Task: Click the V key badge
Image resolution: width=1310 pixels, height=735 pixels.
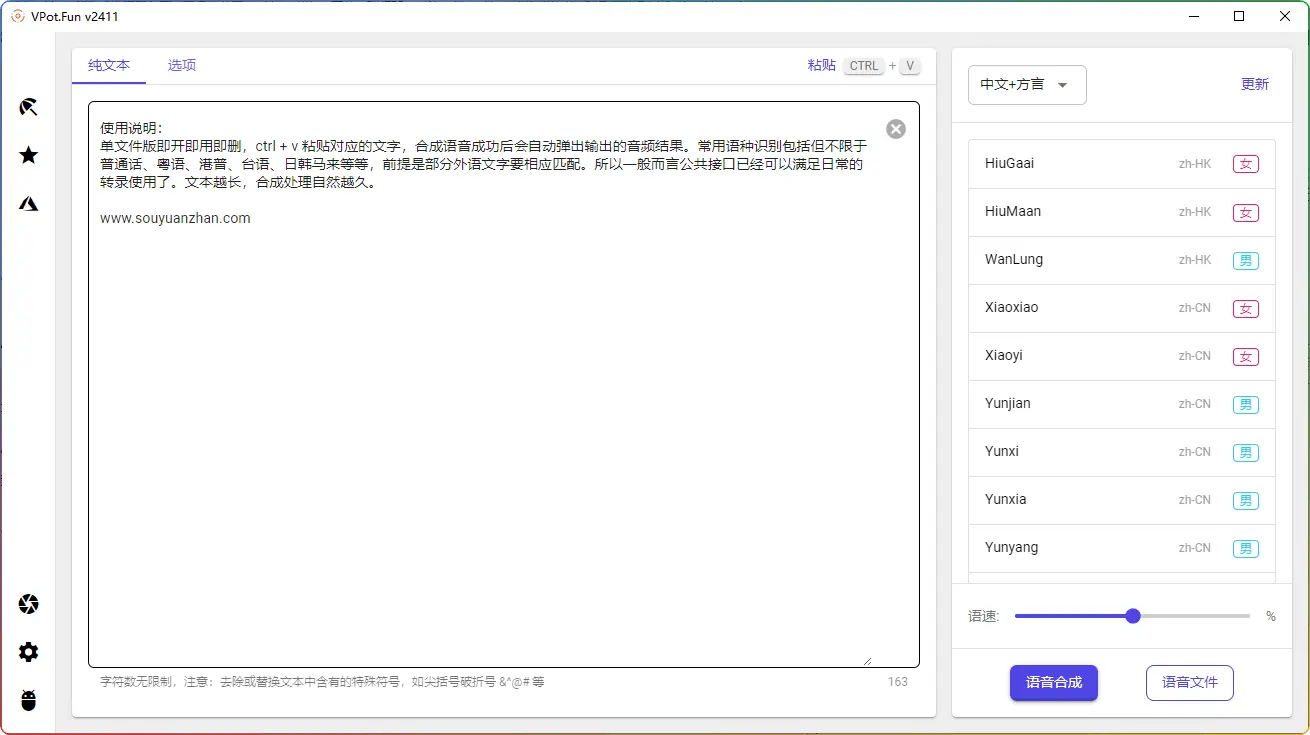Action: 909,66
